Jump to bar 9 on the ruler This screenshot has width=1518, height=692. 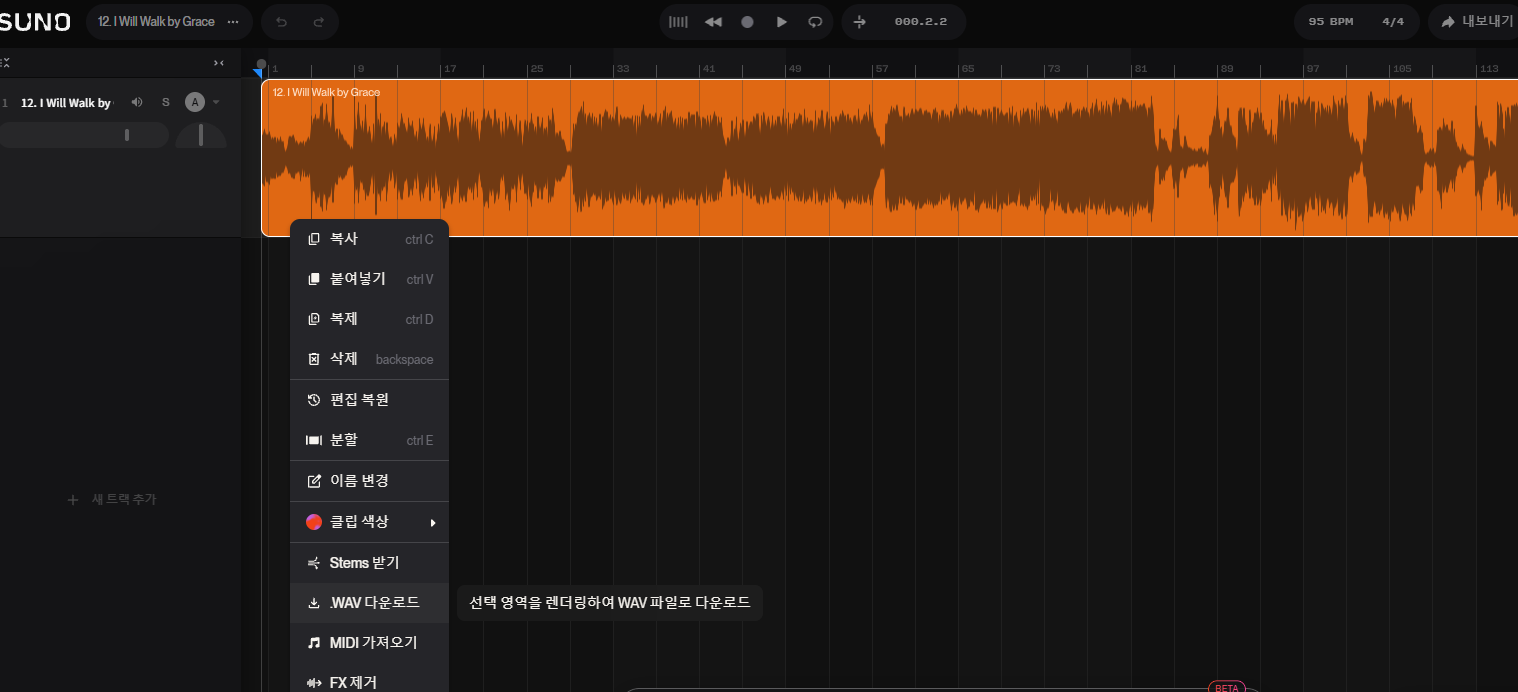360,69
